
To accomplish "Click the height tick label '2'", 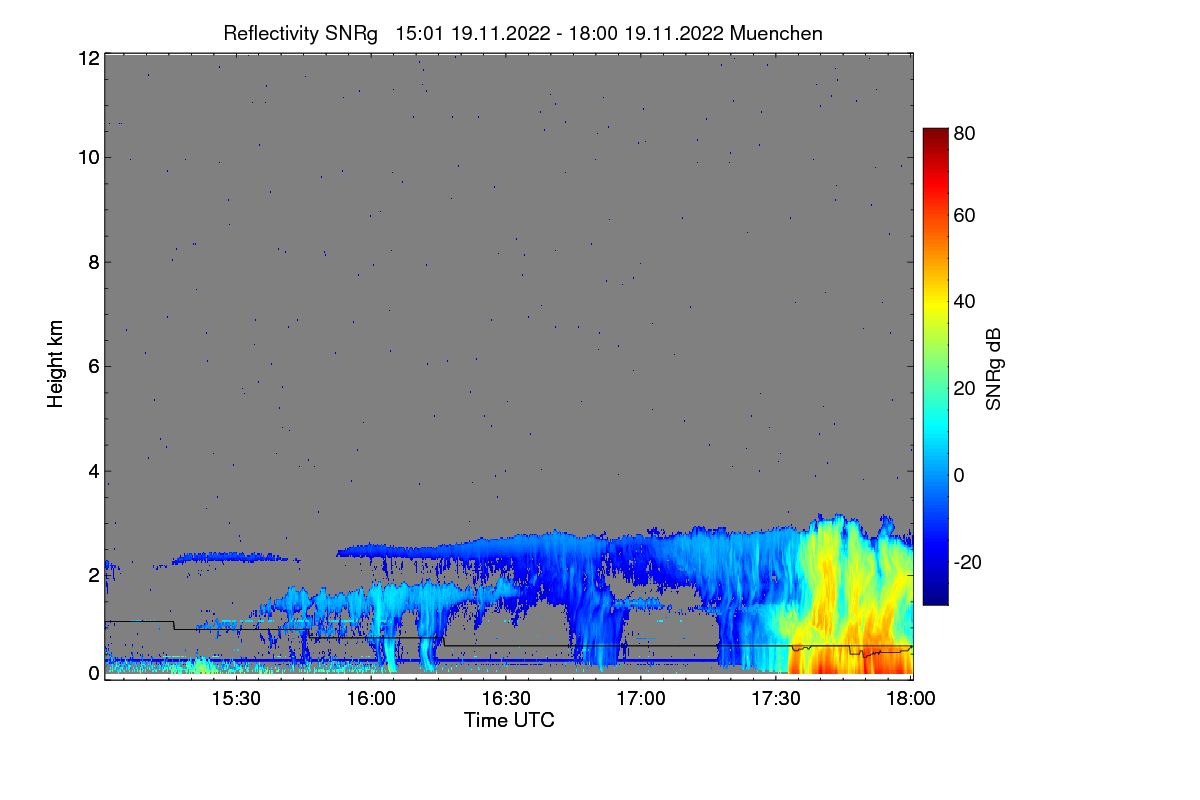I will click(93, 575).
